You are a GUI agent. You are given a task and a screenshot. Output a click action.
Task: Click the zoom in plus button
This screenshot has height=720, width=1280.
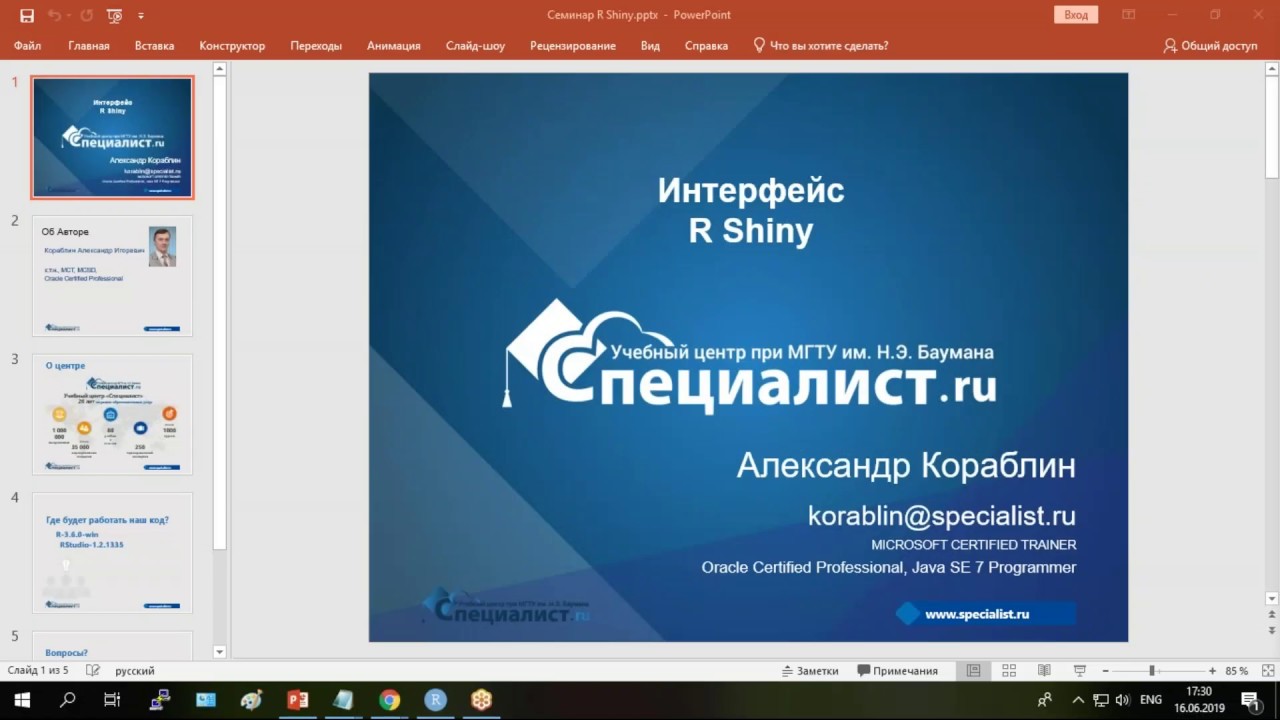pos(1212,671)
